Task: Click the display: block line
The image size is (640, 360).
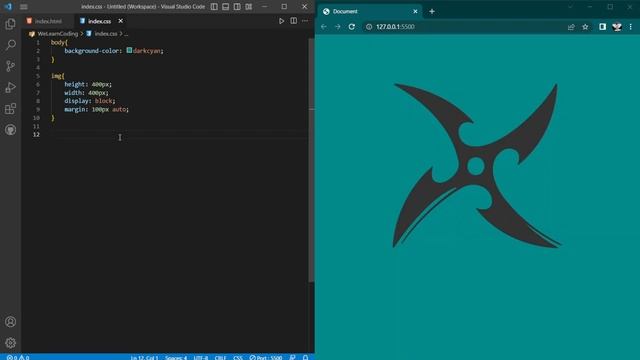Action: [90, 101]
